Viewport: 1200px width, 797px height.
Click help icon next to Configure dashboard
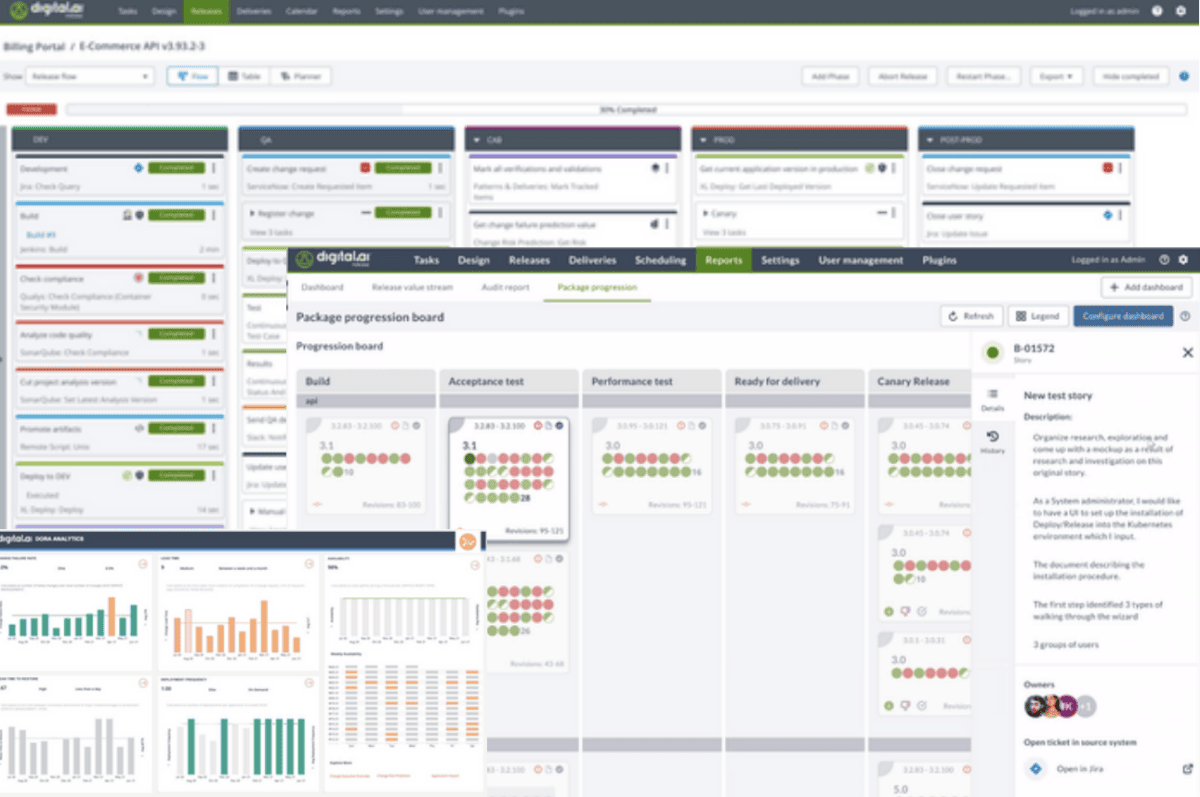(1185, 316)
